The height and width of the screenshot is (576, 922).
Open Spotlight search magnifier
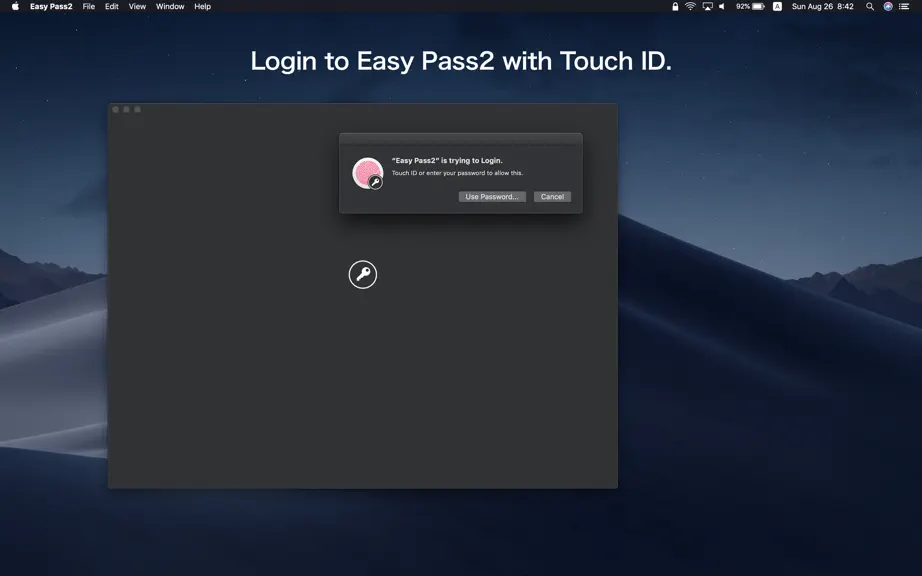pos(870,6)
